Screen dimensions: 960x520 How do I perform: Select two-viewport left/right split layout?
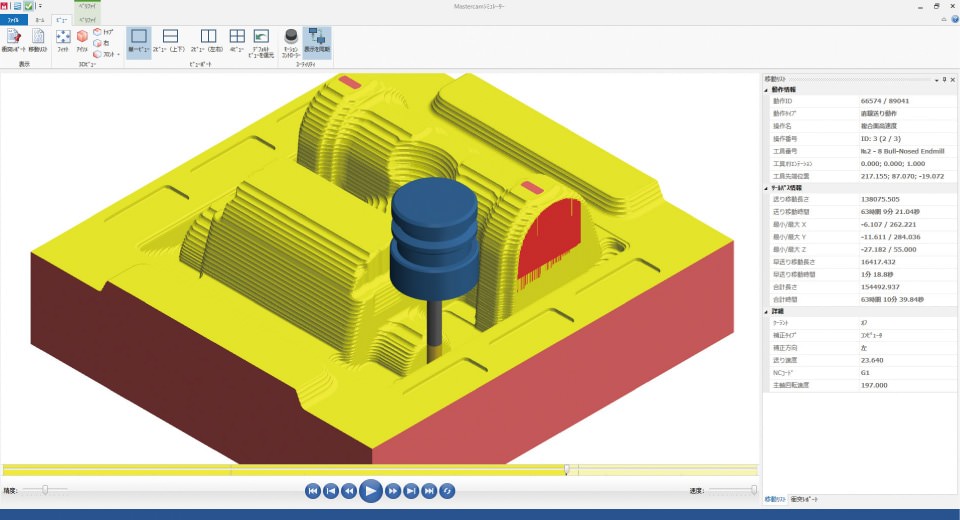tap(208, 37)
